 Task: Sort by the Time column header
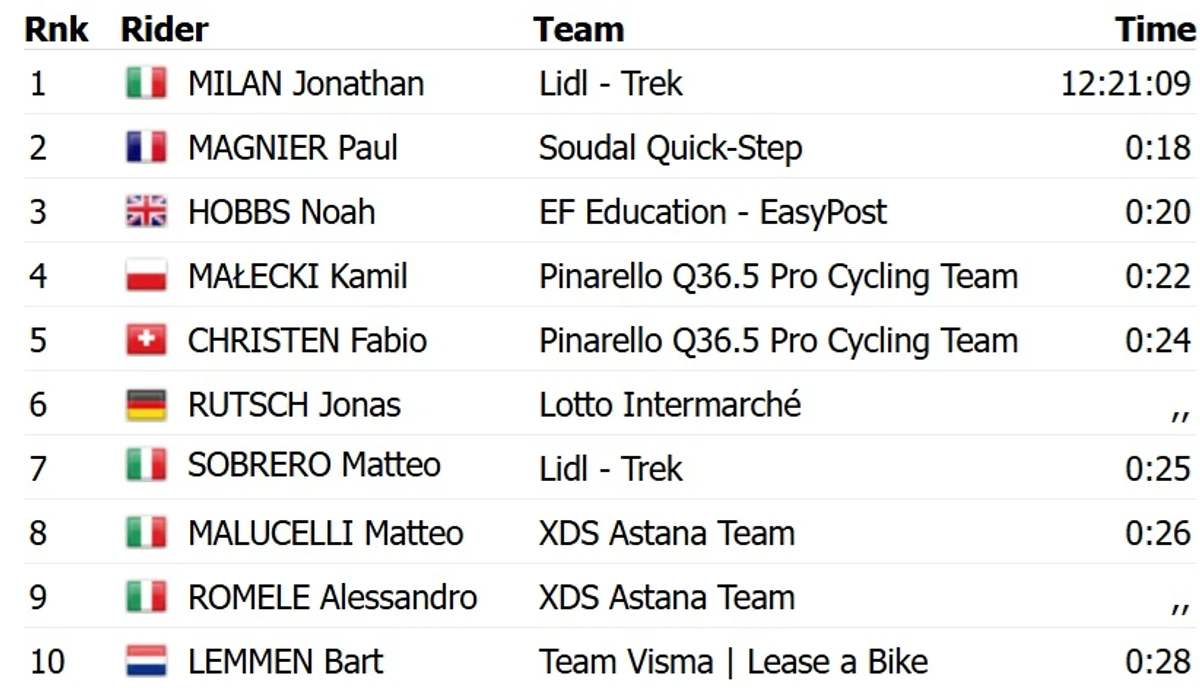pos(1156,29)
